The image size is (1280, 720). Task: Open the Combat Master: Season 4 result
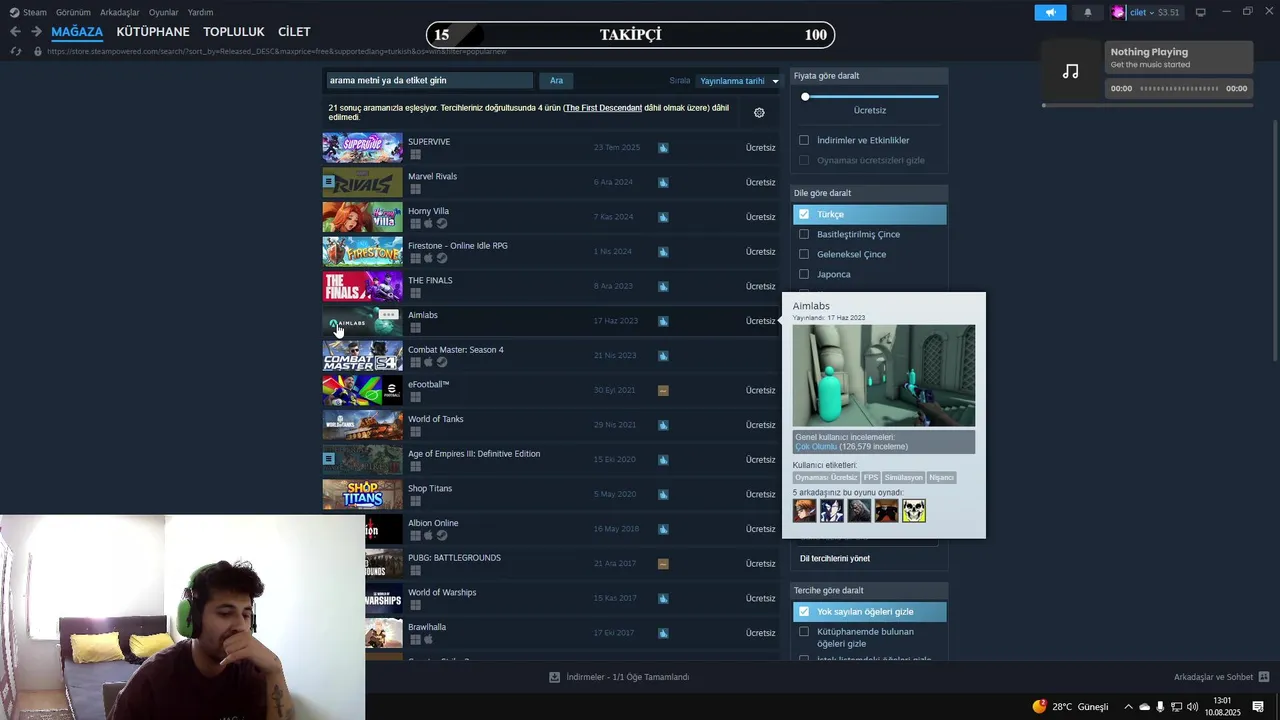click(x=550, y=355)
